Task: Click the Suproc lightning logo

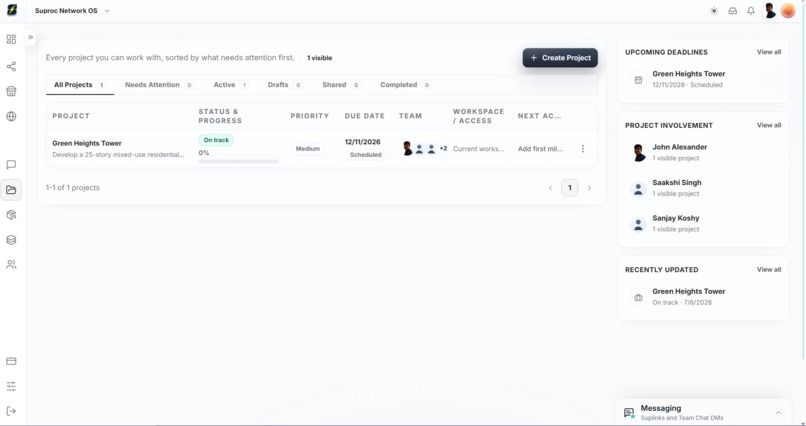Action: (12, 10)
